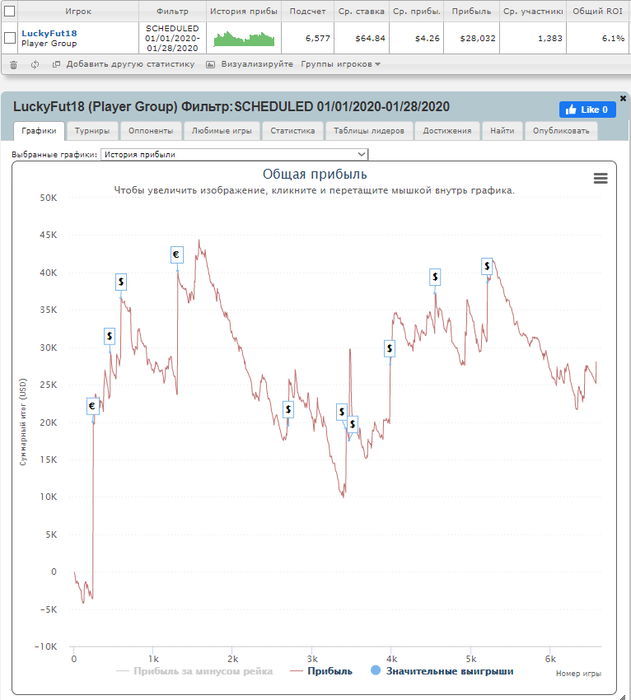Image resolution: width=631 pixels, height=700 pixels.
Task: Switch to the Графики tab
Action: coord(39,131)
